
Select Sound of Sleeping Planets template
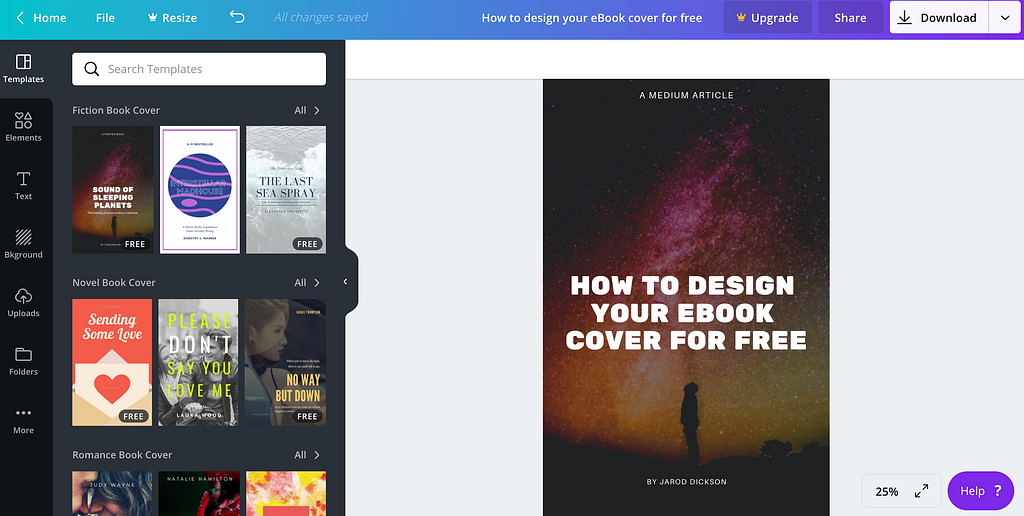point(112,189)
